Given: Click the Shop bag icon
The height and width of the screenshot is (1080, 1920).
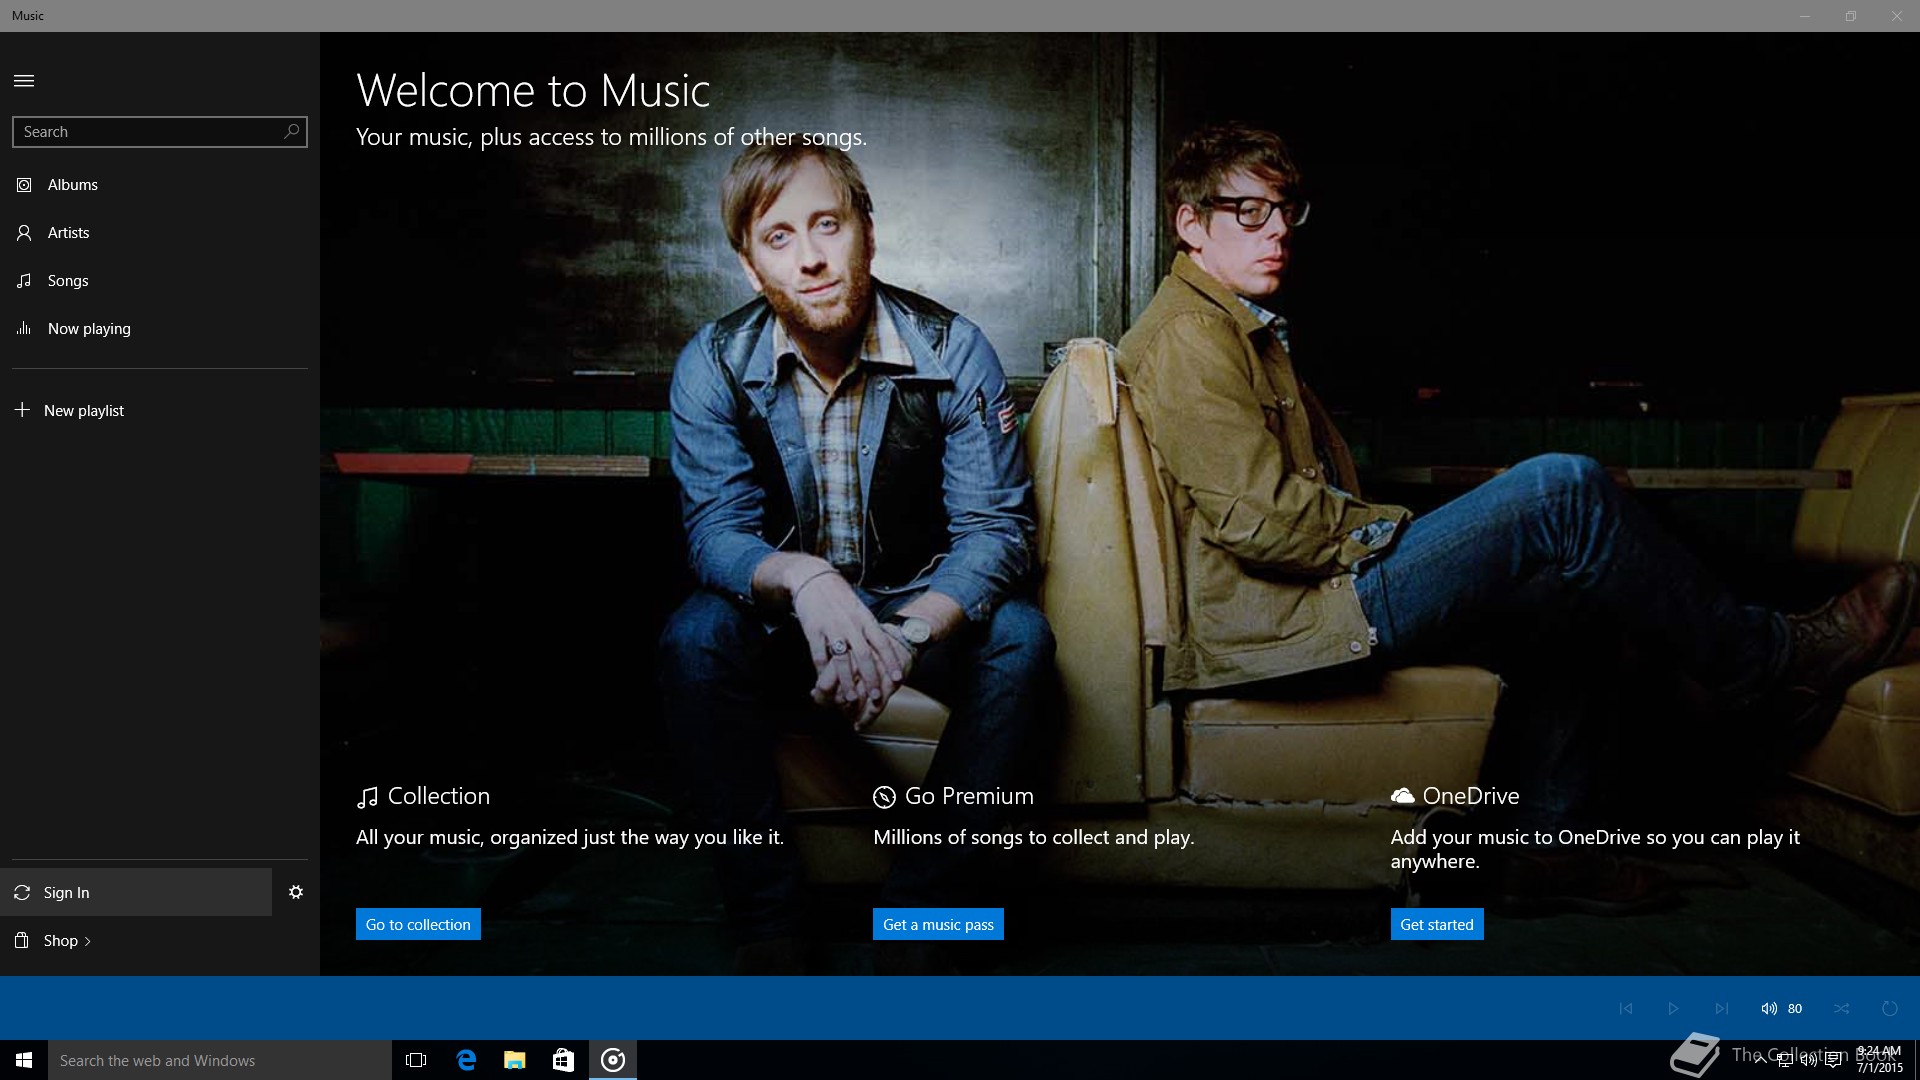Looking at the screenshot, I should (x=22, y=940).
